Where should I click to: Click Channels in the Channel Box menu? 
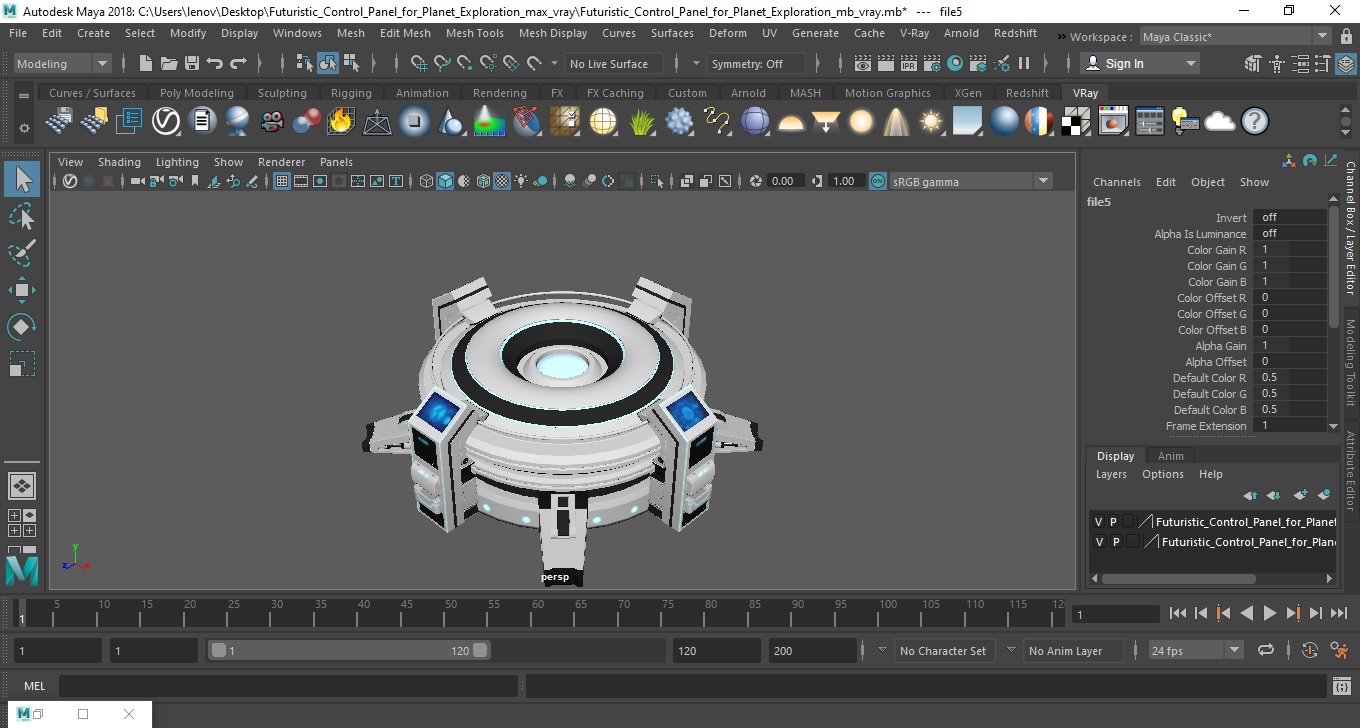click(1116, 182)
